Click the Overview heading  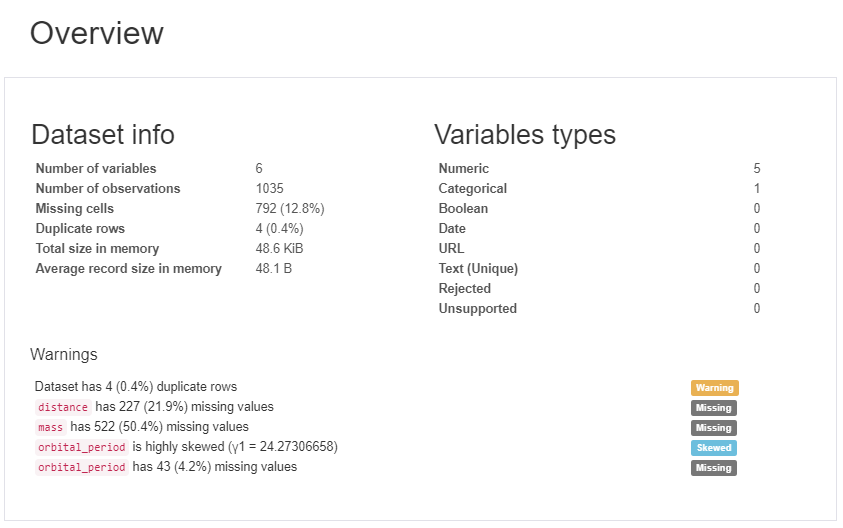click(x=96, y=33)
